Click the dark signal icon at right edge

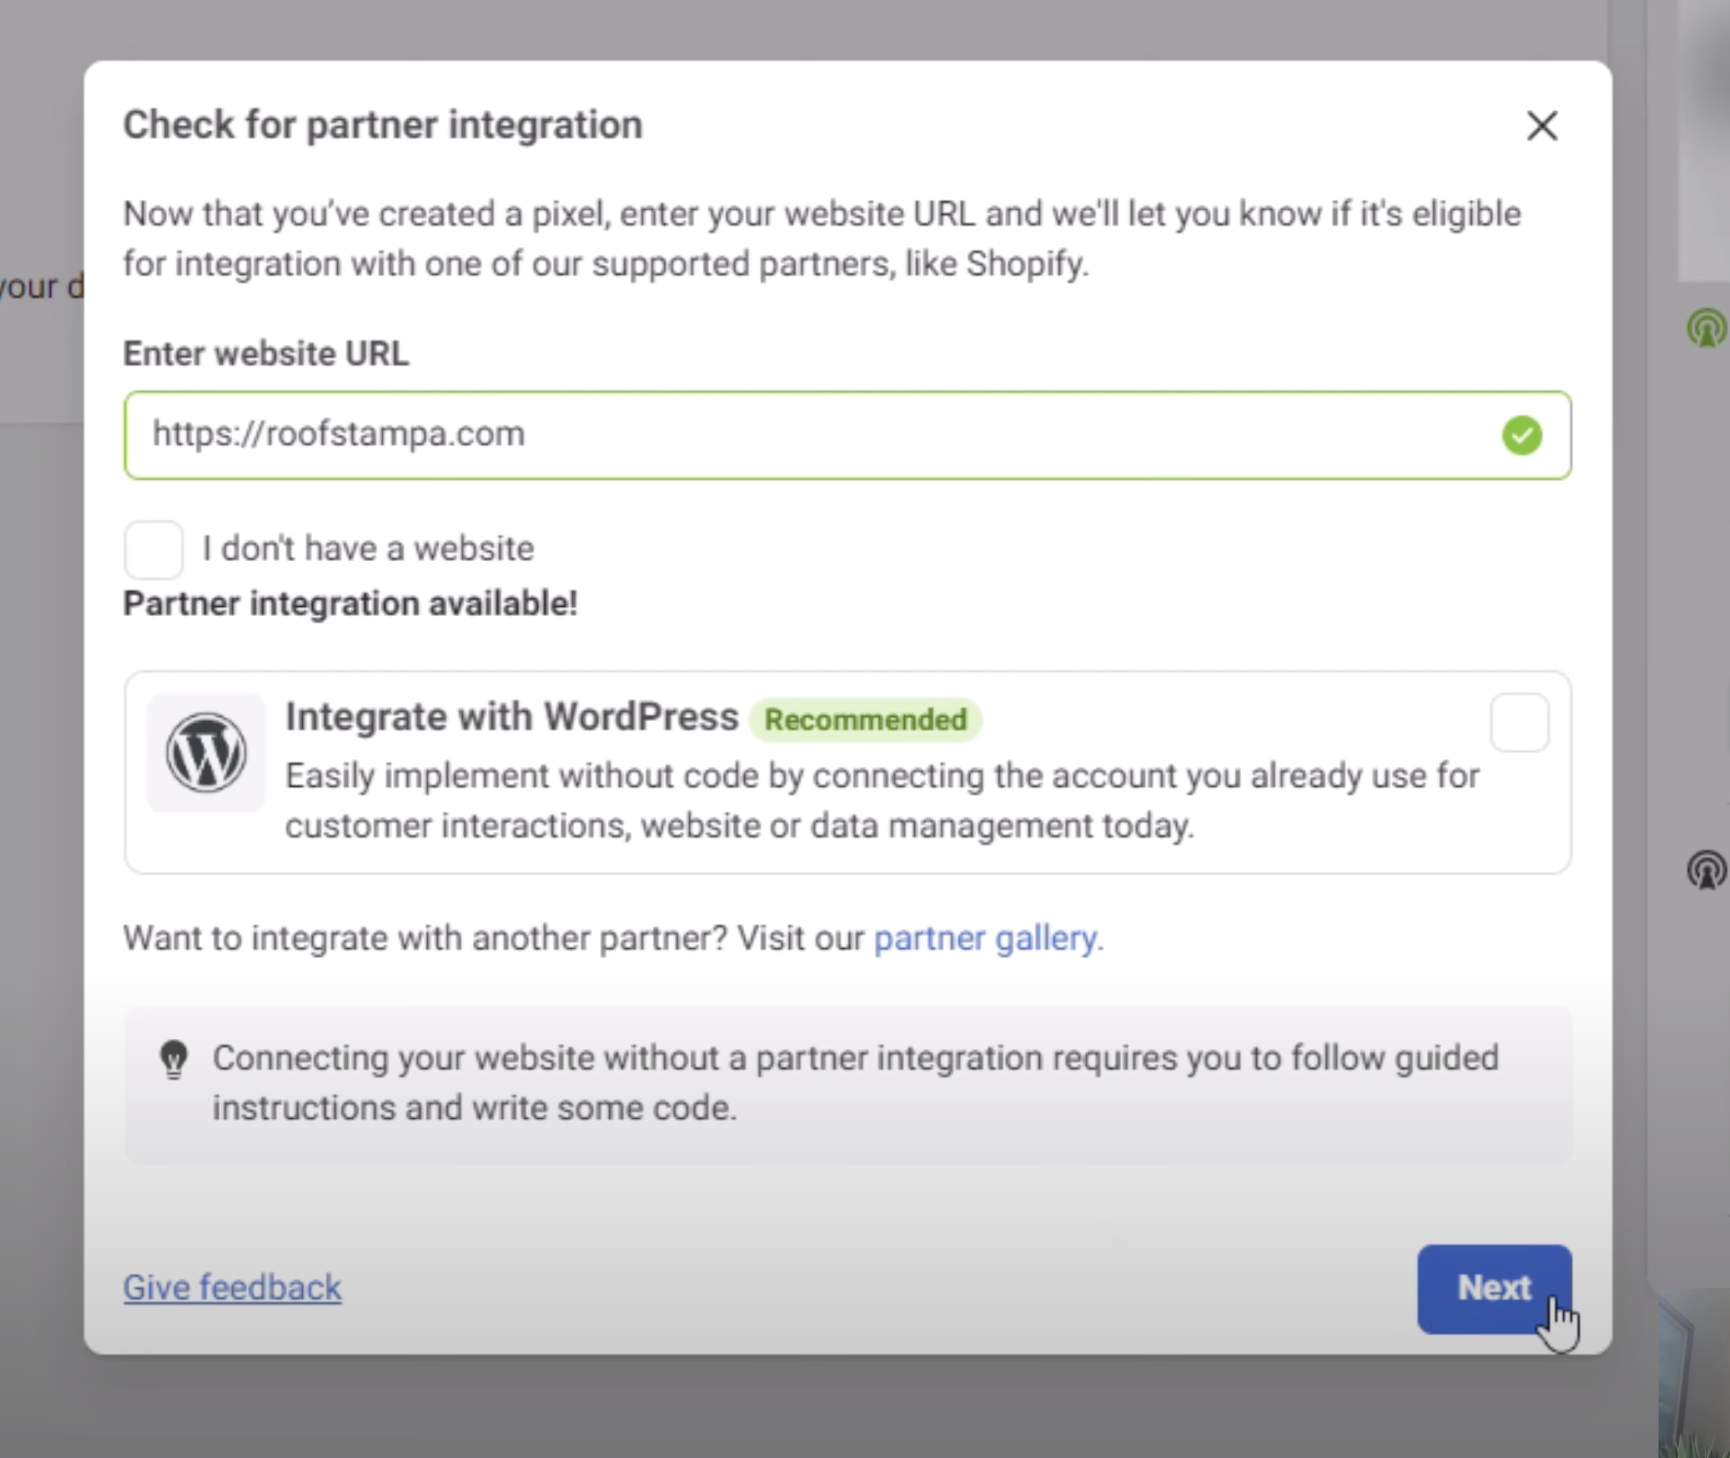[x=1706, y=870]
